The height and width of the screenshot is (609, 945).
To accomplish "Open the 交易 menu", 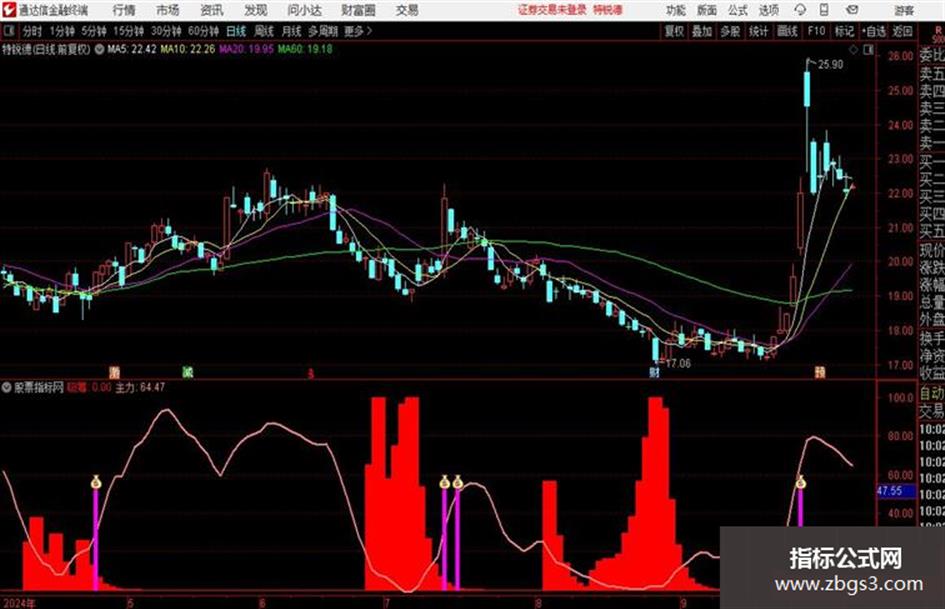I will tap(407, 10).
